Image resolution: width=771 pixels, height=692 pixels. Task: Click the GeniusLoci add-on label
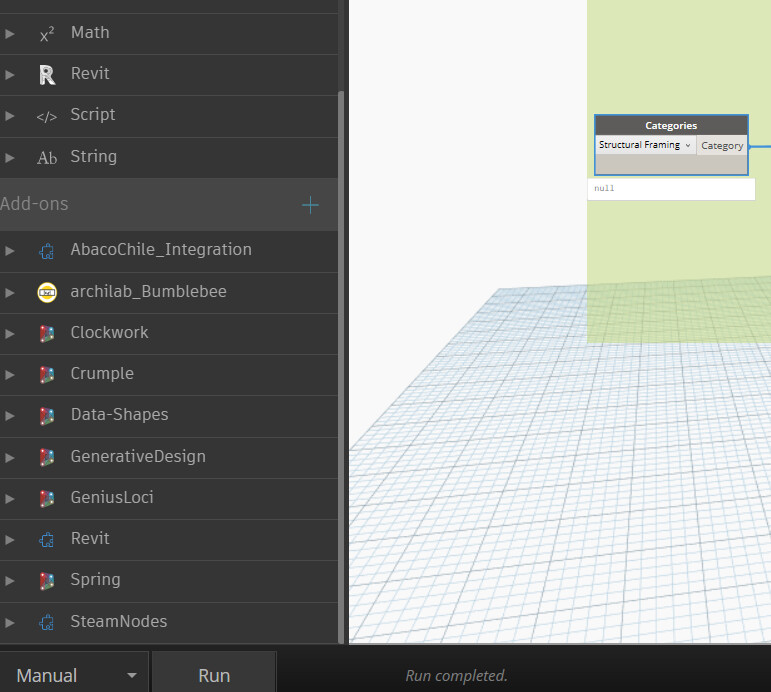tap(112, 497)
